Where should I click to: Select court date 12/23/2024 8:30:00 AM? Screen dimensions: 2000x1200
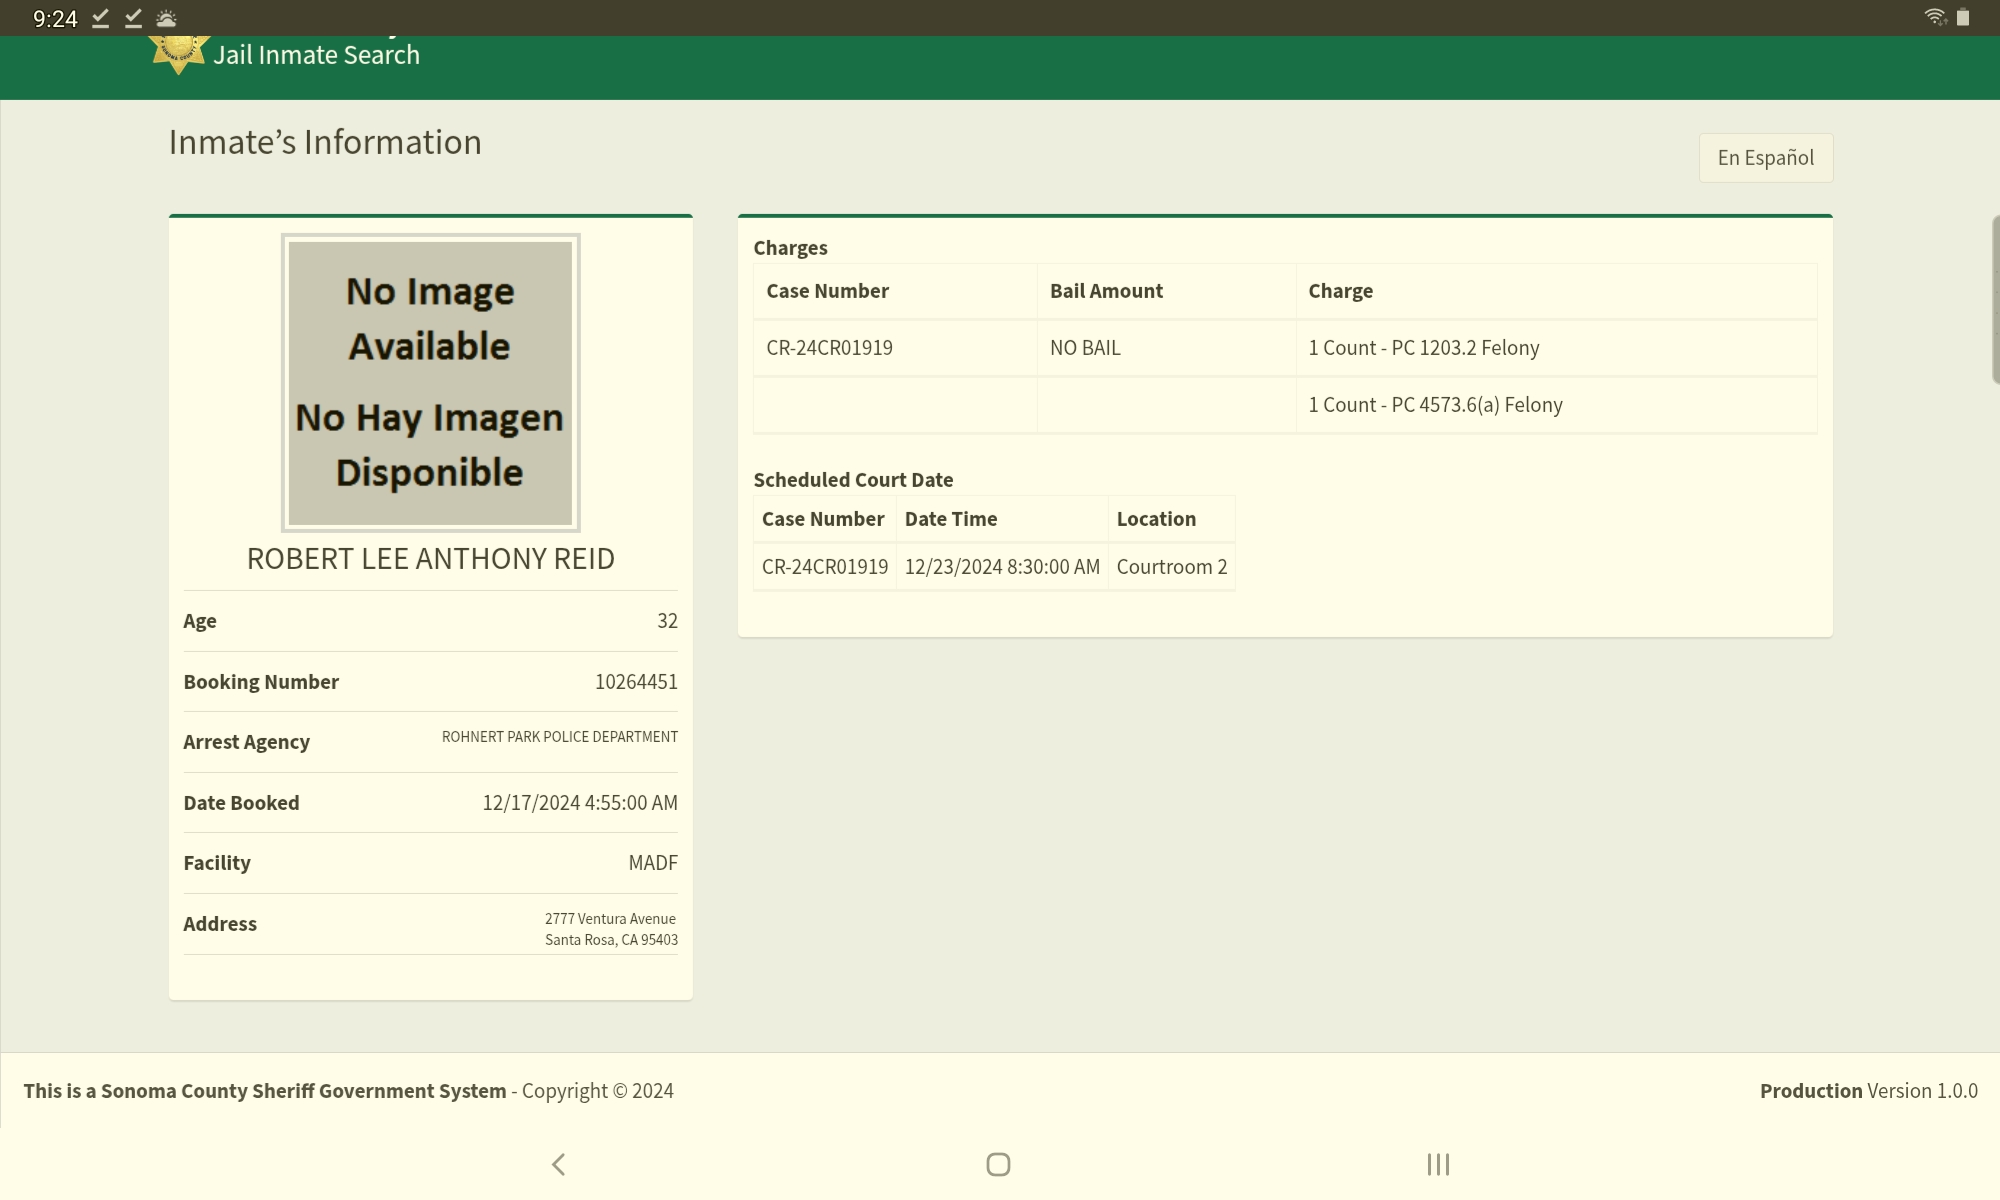(x=1002, y=567)
